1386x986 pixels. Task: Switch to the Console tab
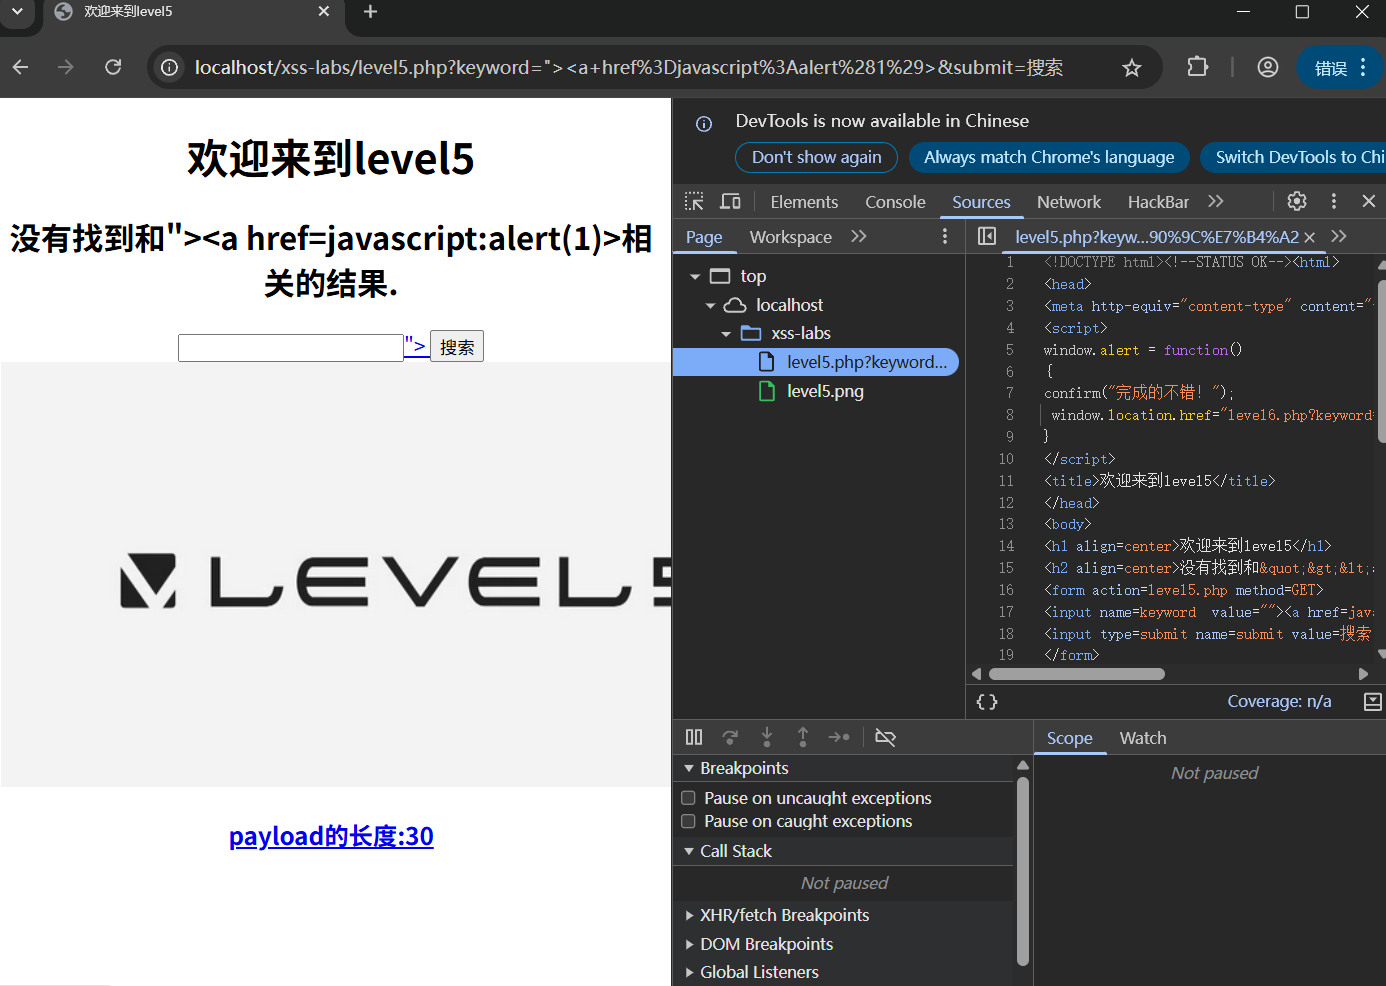coord(895,202)
